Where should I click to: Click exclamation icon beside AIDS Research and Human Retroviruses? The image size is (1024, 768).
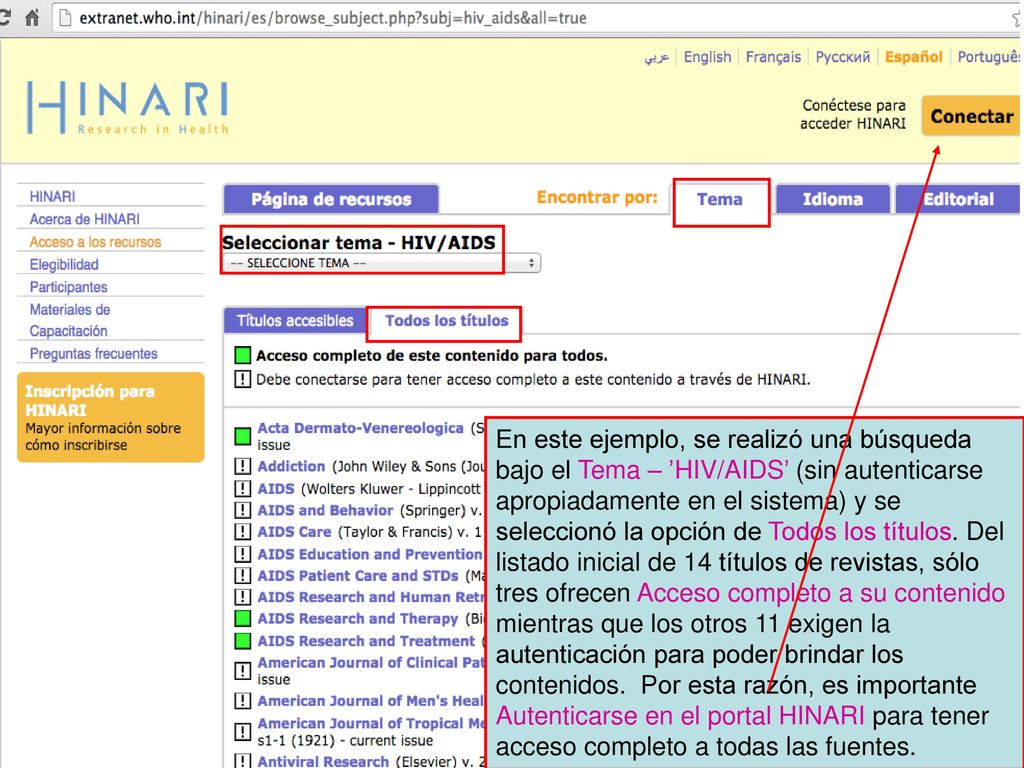point(242,597)
